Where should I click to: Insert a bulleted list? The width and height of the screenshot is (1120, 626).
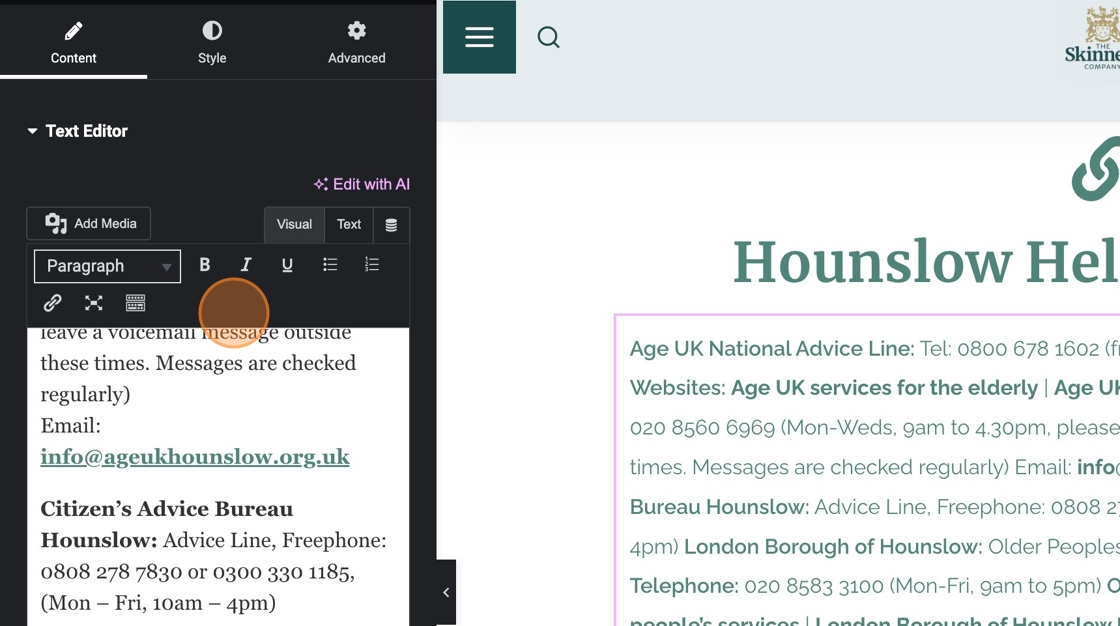point(329,265)
